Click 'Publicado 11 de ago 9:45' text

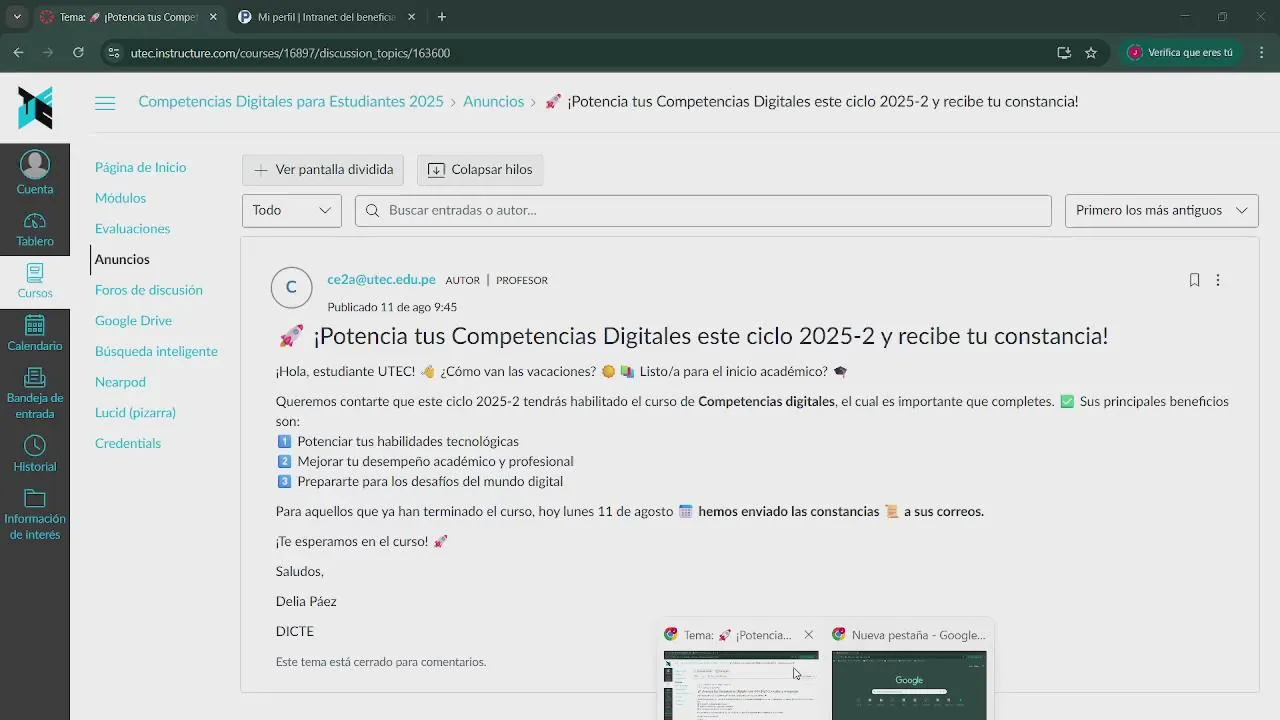392,308
